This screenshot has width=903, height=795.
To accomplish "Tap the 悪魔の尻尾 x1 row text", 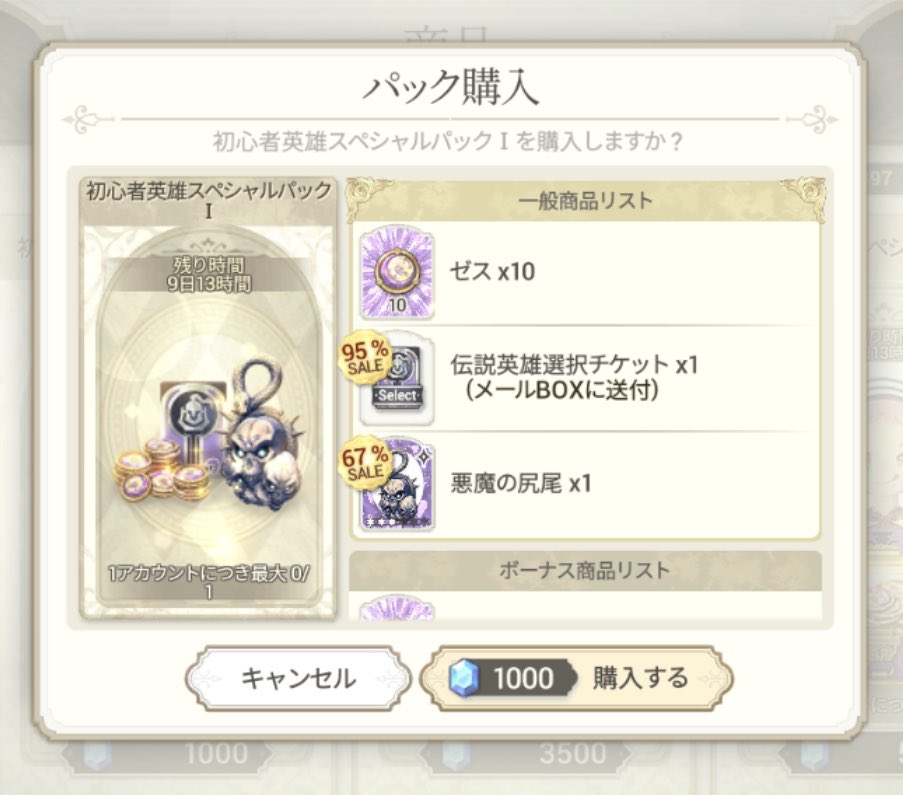I will 521,483.
